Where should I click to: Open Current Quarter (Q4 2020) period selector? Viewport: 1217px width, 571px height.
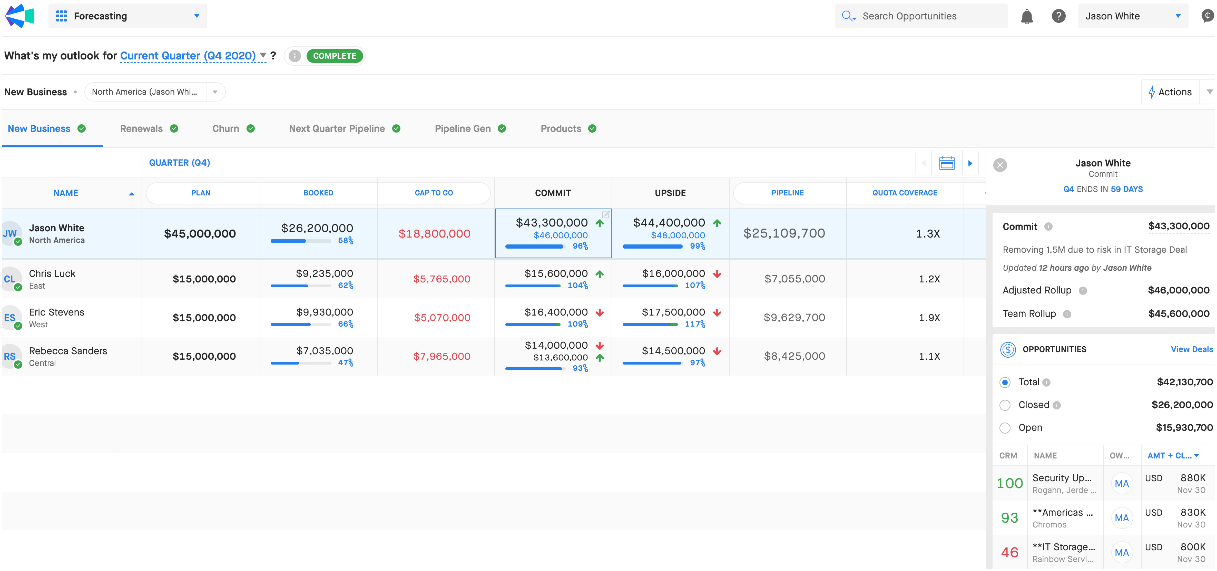(x=193, y=56)
